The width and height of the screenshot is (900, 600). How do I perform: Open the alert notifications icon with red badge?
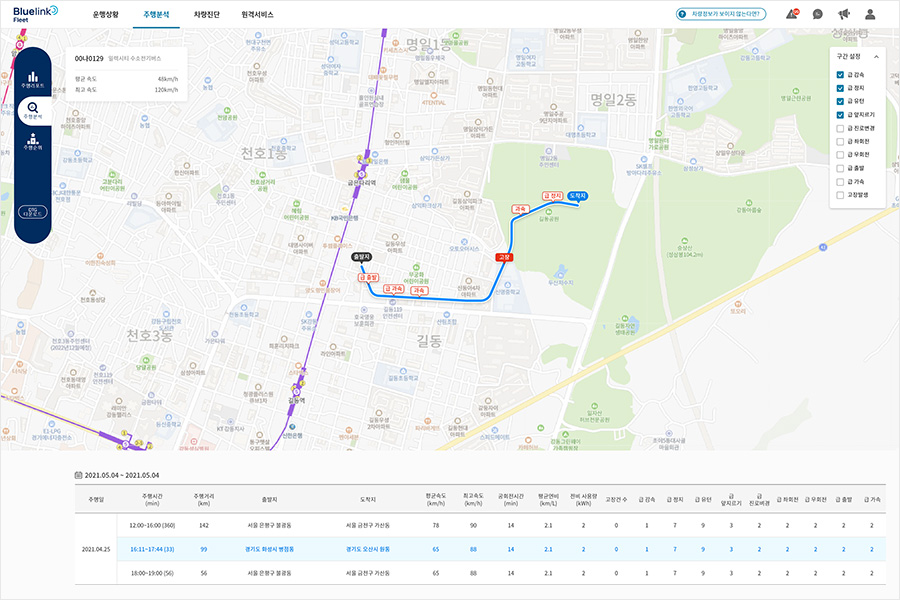792,13
